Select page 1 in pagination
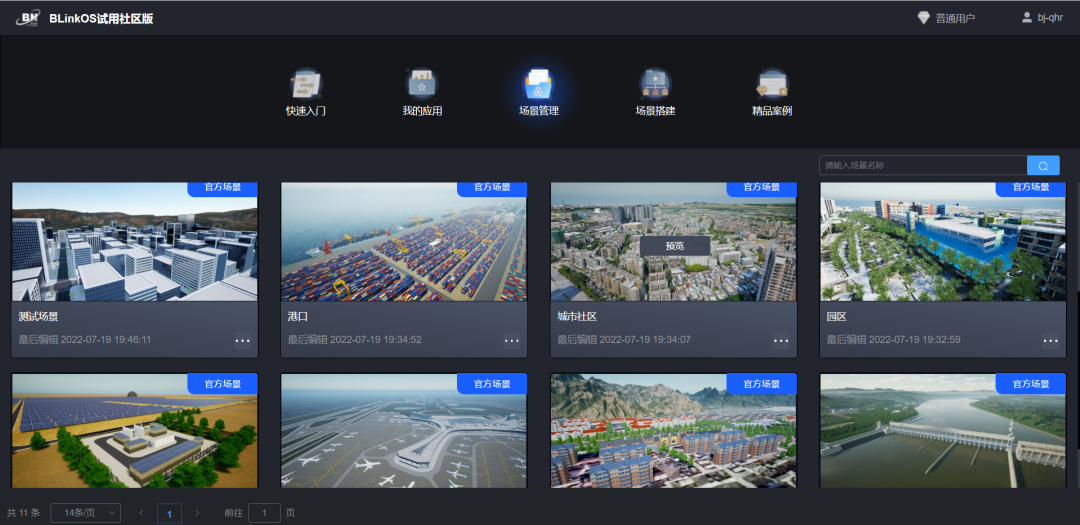 click(x=169, y=513)
